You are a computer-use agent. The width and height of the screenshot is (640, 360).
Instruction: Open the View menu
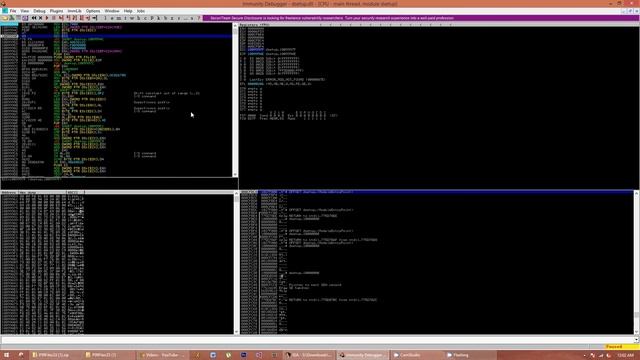(x=24, y=11)
